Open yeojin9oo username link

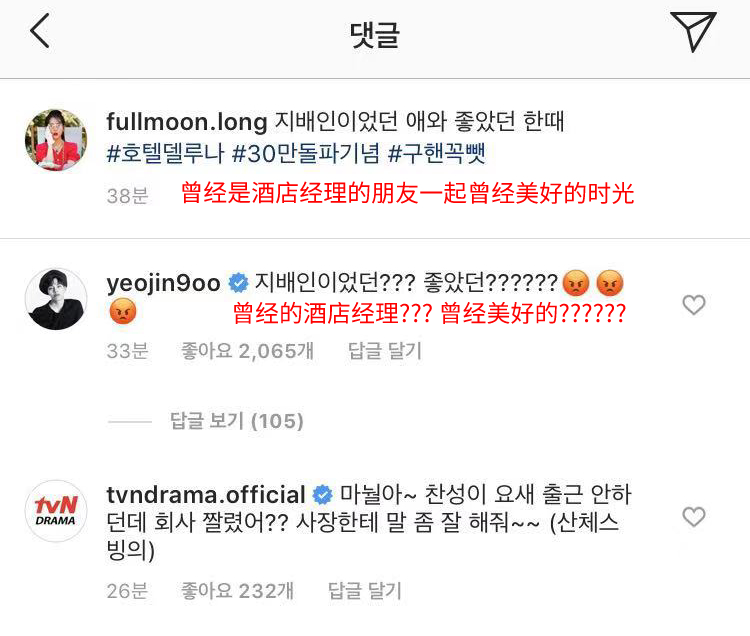pos(164,283)
